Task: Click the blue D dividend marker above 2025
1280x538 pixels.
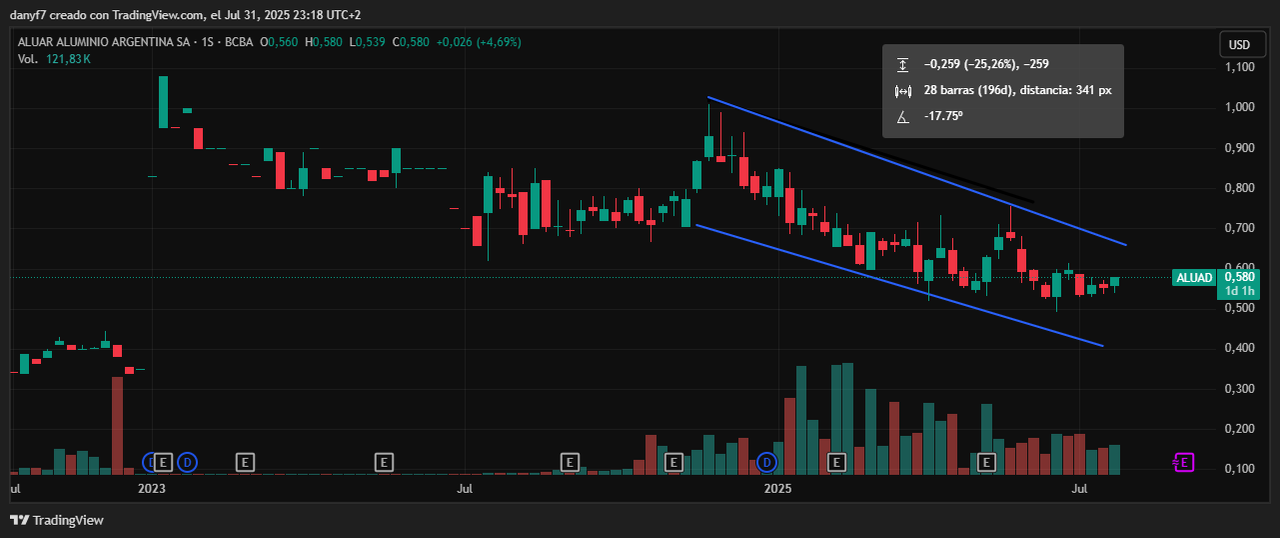Action: click(767, 462)
